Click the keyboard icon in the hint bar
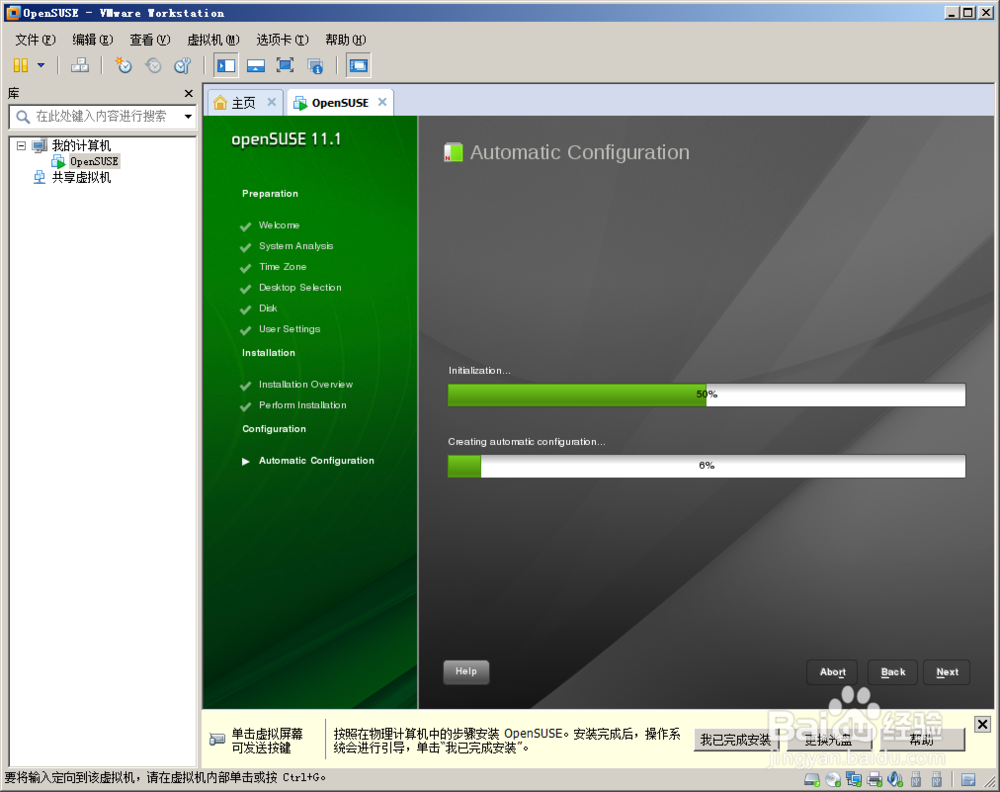 point(217,740)
